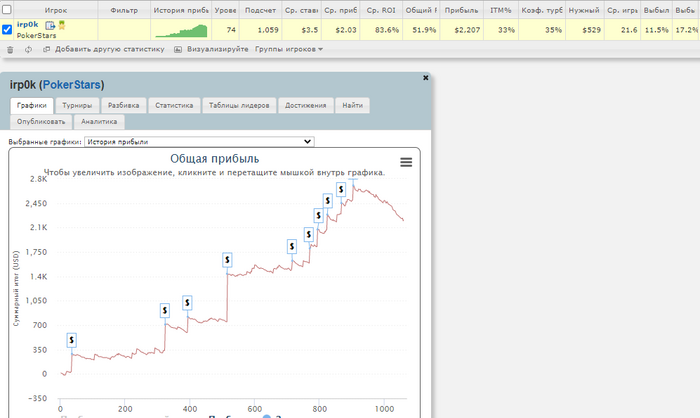Screen dimensions: 700x418
Task: Toggle the irp0k player row checkbox
Action: [x=7, y=29]
